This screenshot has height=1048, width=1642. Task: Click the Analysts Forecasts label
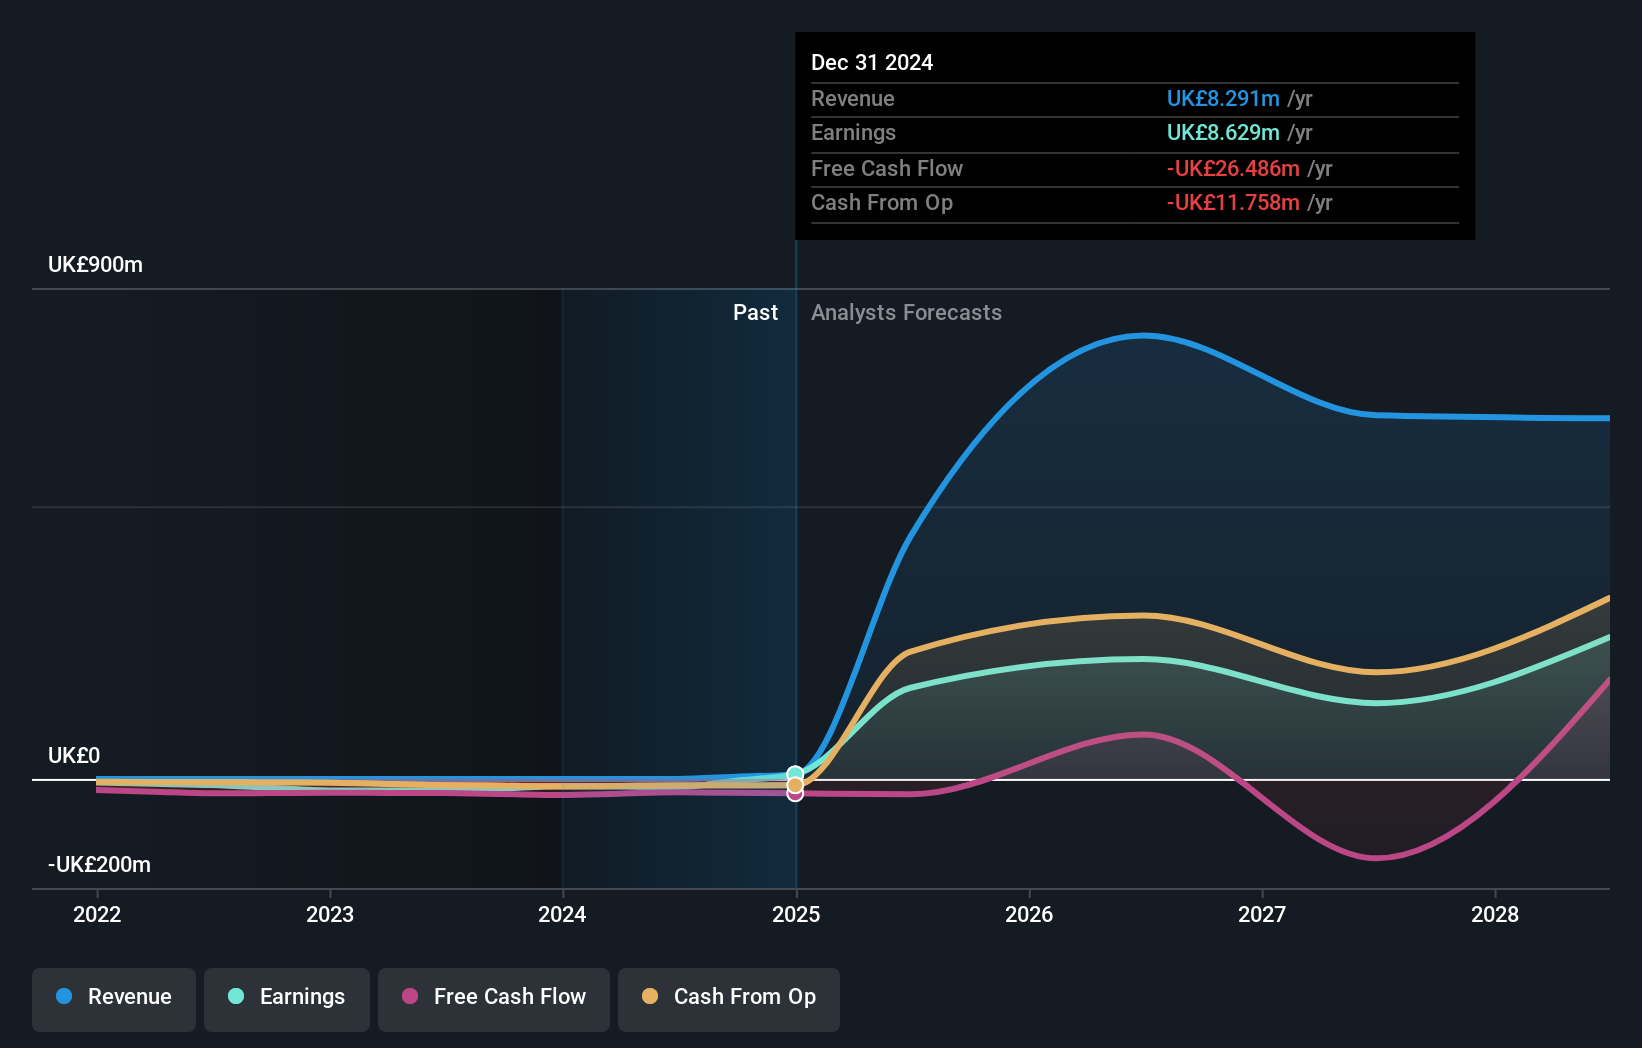[906, 312]
